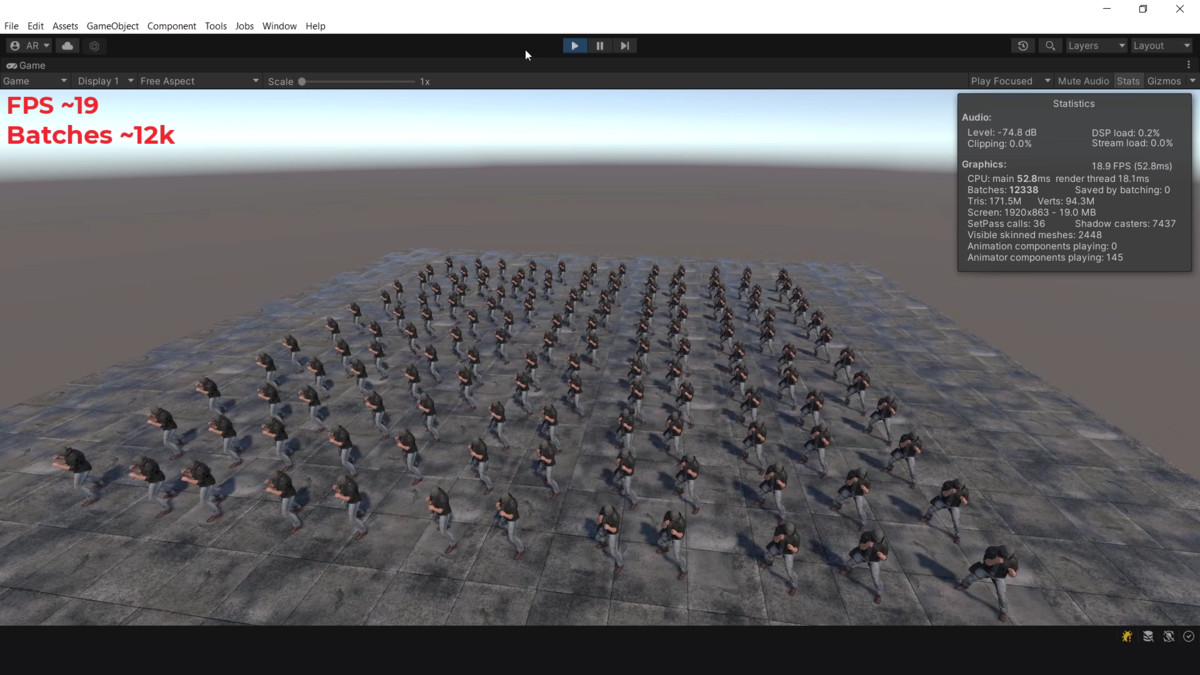The height and width of the screenshot is (675, 1200).
Task: Click the Step frame button
Action: [x=624, y=45]
